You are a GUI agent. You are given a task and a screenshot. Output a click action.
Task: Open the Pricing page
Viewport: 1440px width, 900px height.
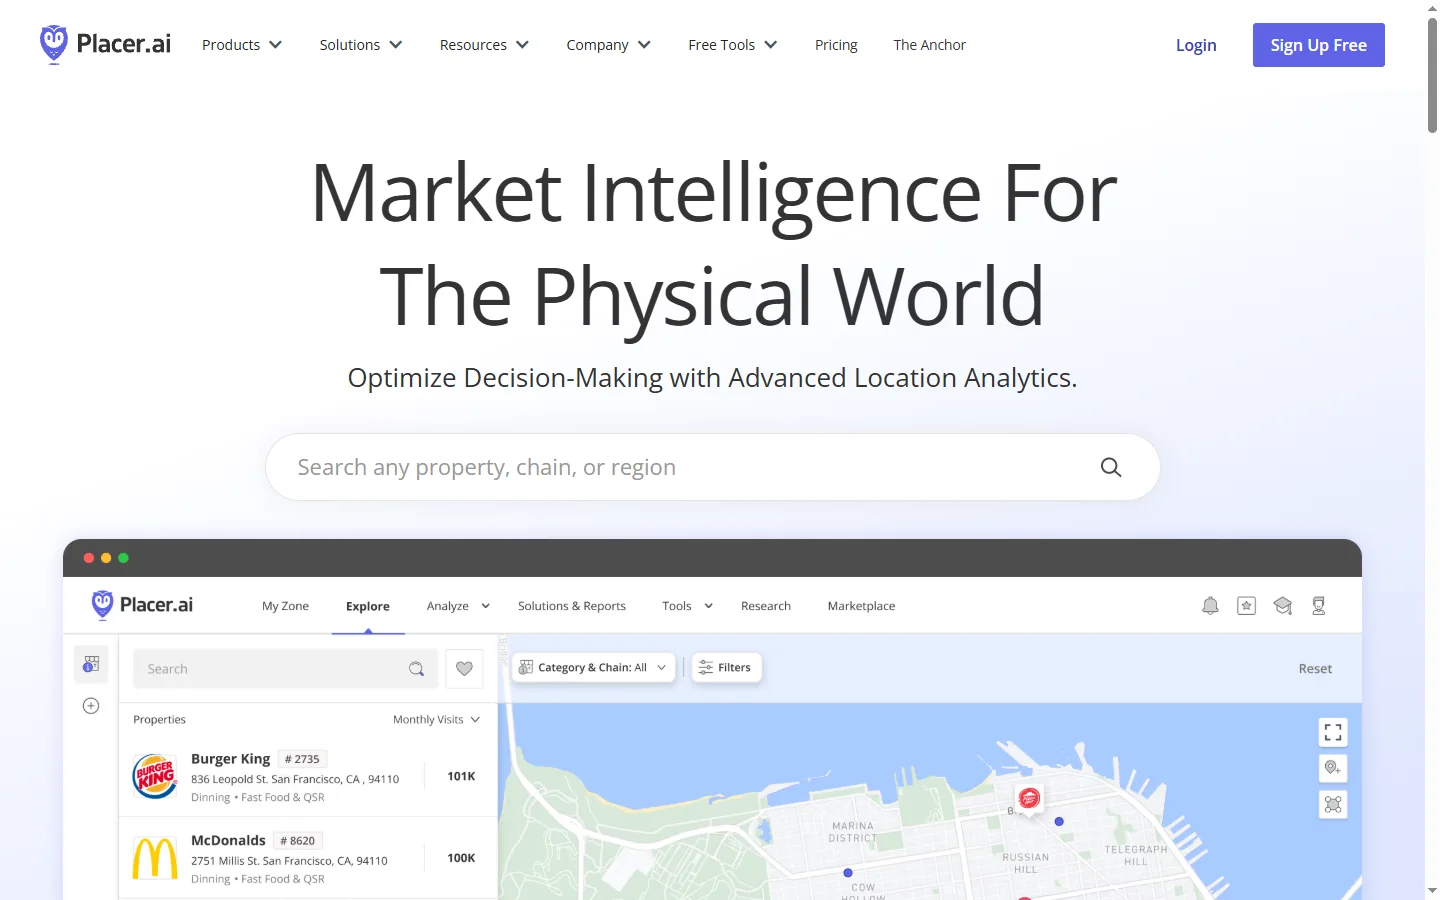[836, 45]
